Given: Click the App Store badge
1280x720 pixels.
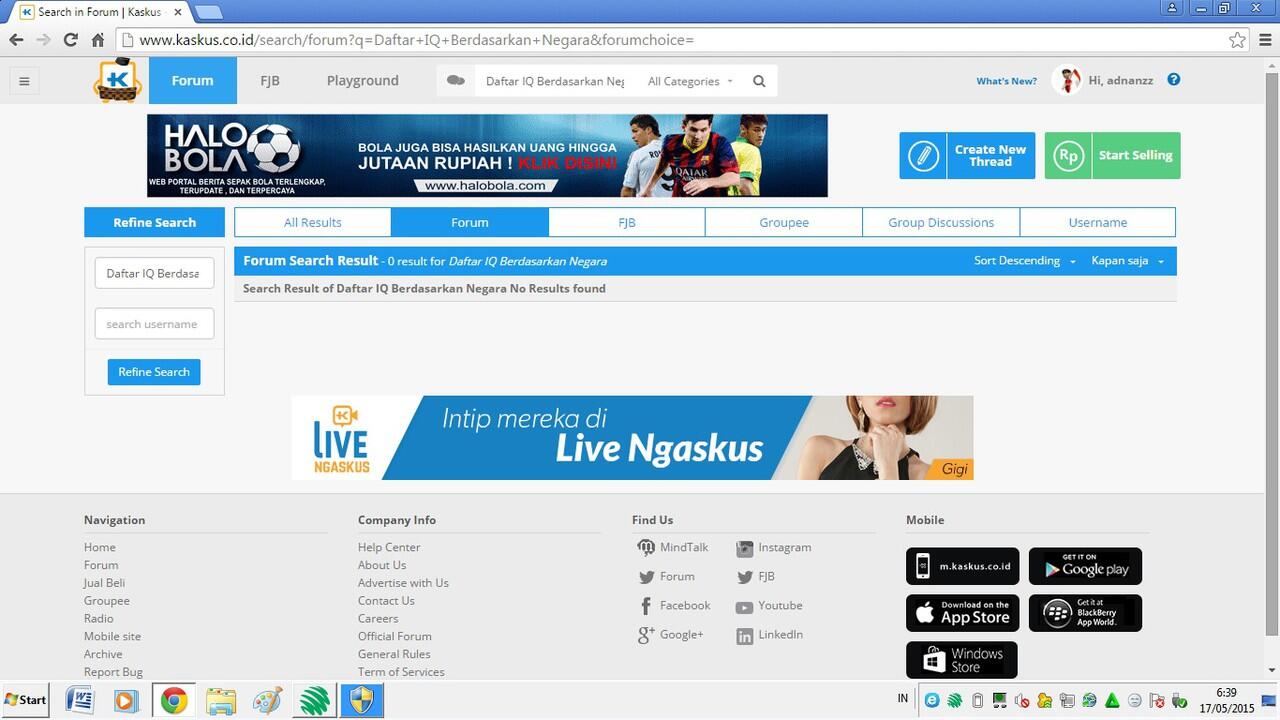Looking at the screenshot, I should [x=962, y=613].
